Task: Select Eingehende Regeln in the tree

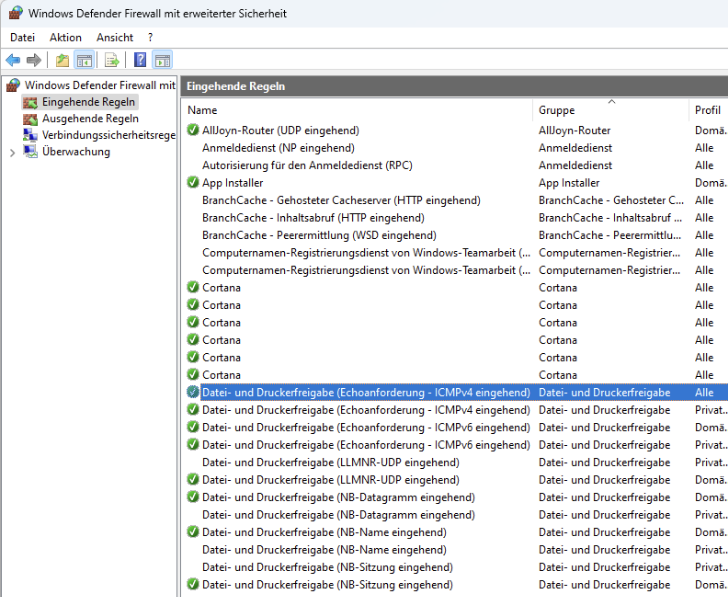Action: tap(88, 102)
